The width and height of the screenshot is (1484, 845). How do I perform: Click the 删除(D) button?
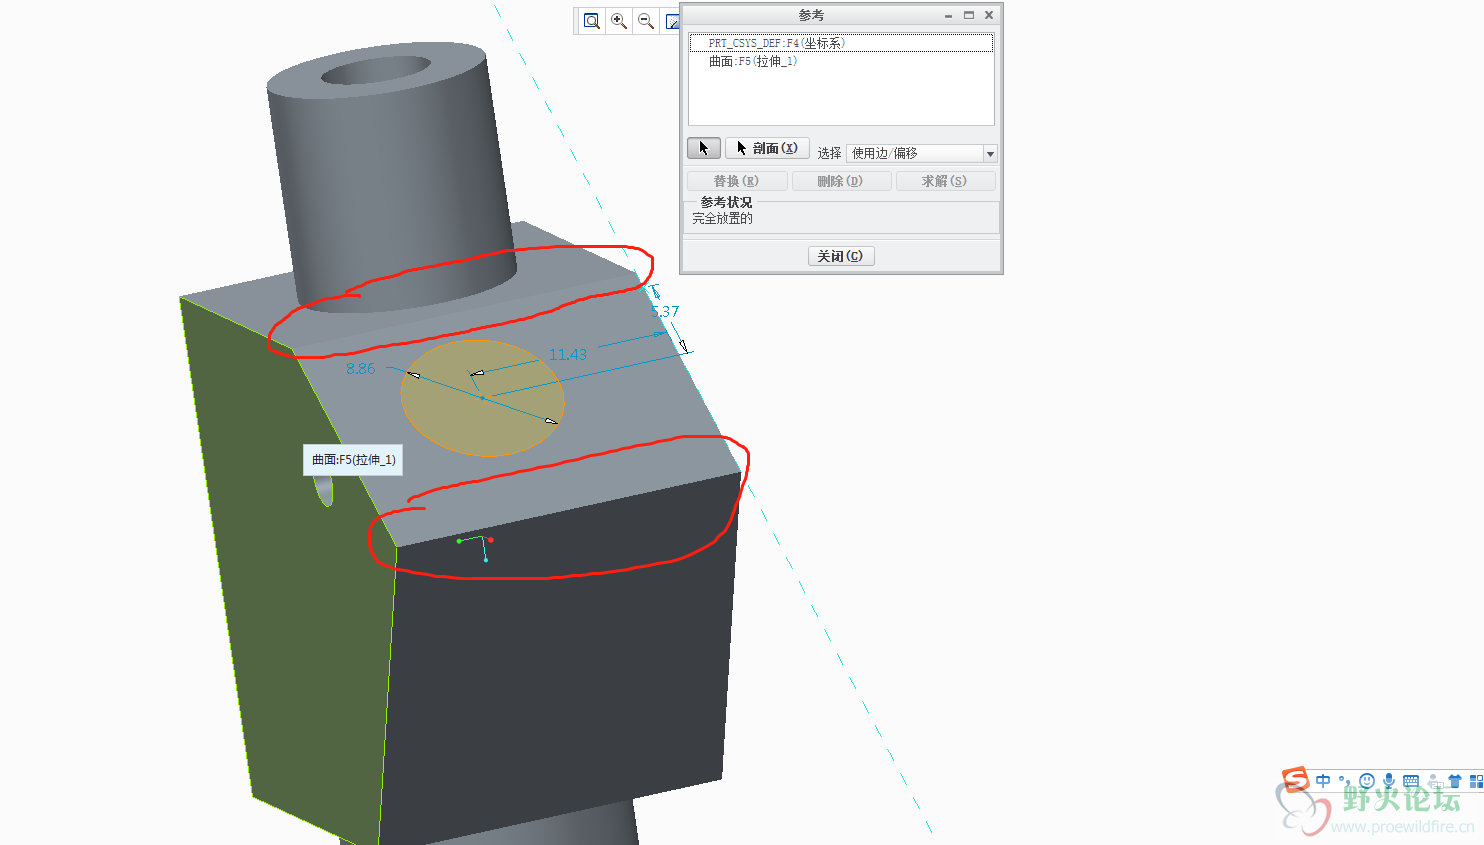(x=840, y=181)
